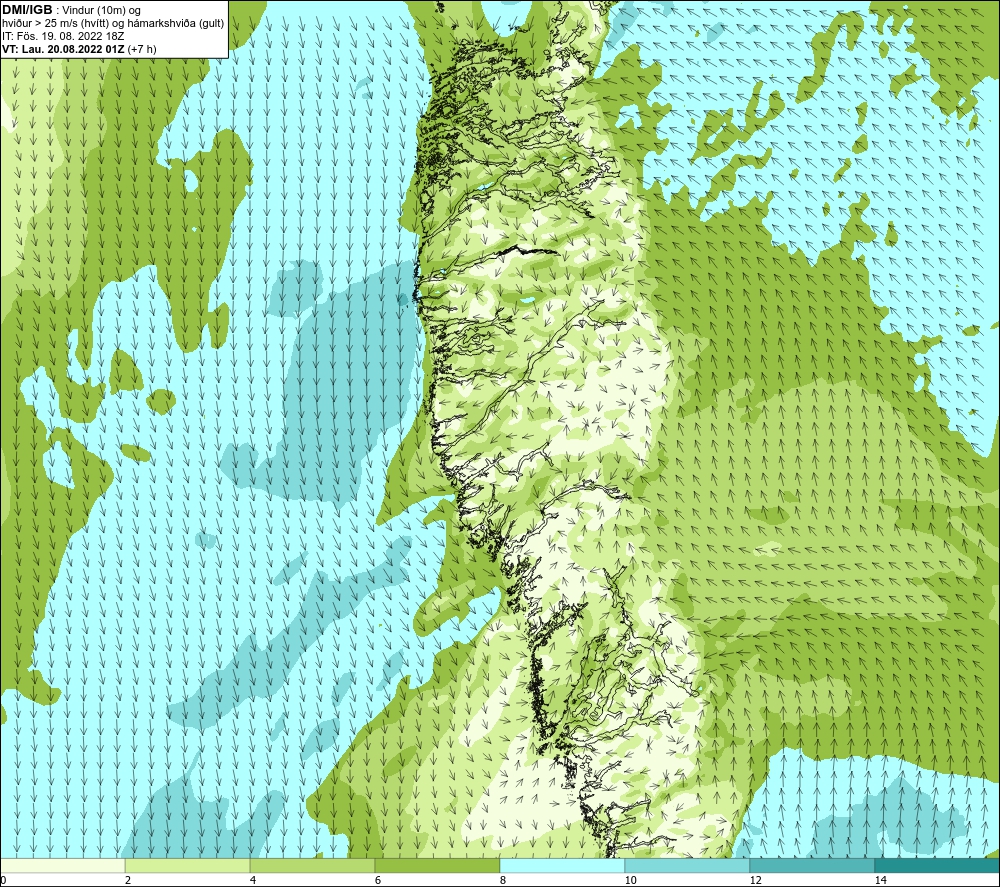1000x887 pixels.
Task: Click the "hviður > 25 m/s (hvítt)" line
Action: point(55,24)
